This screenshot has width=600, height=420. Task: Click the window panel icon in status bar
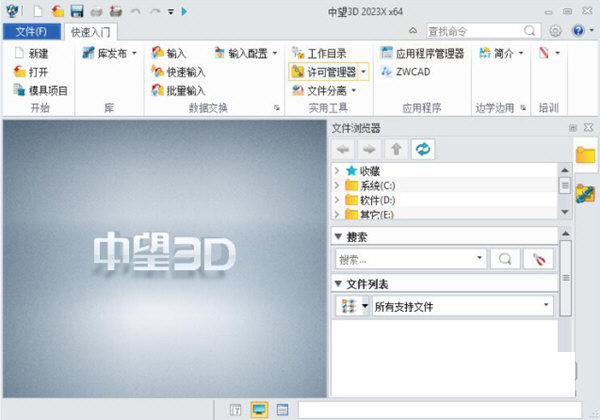[x=282, y=410]
